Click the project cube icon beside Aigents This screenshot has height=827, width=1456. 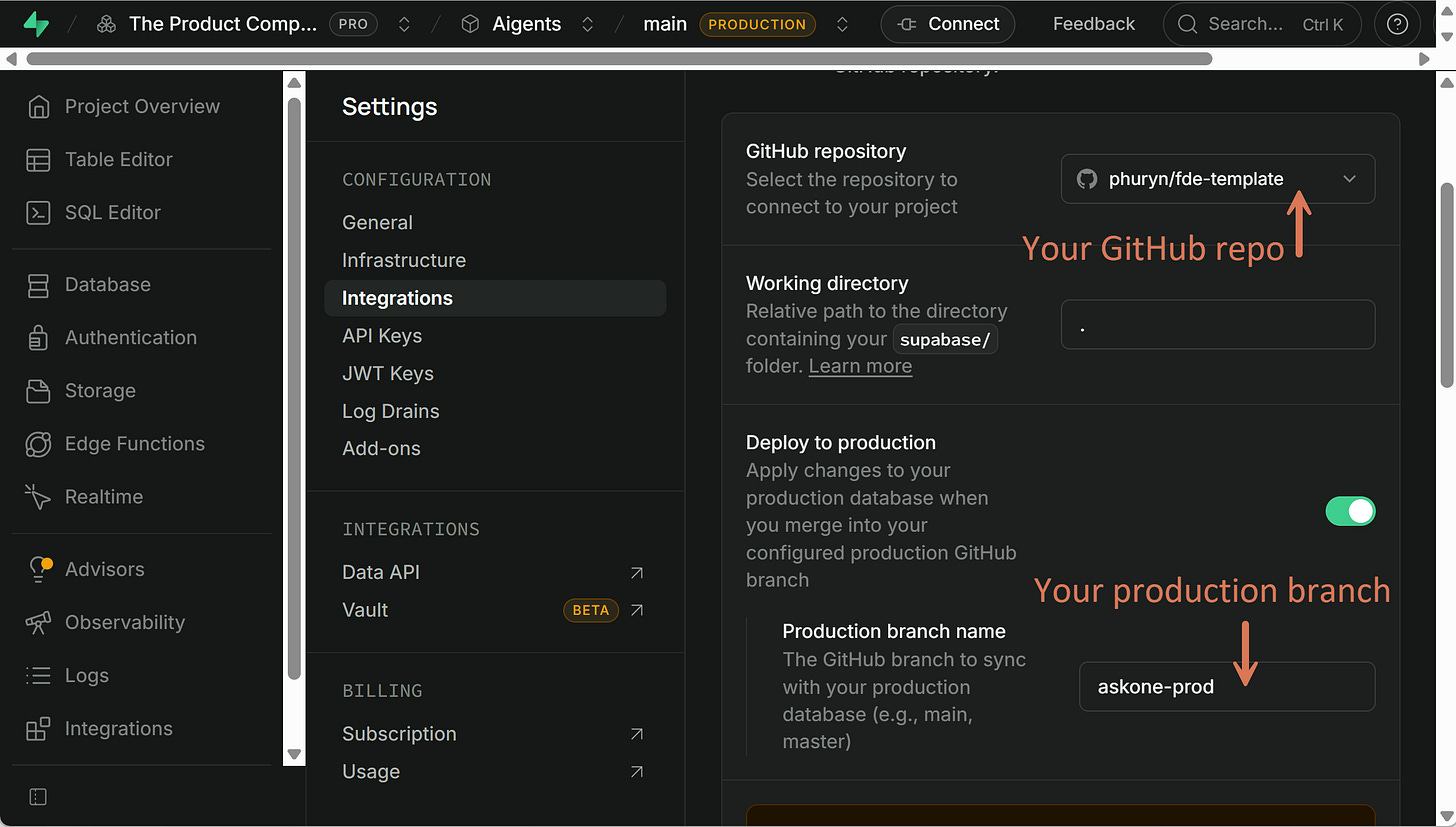pos(470,24)
